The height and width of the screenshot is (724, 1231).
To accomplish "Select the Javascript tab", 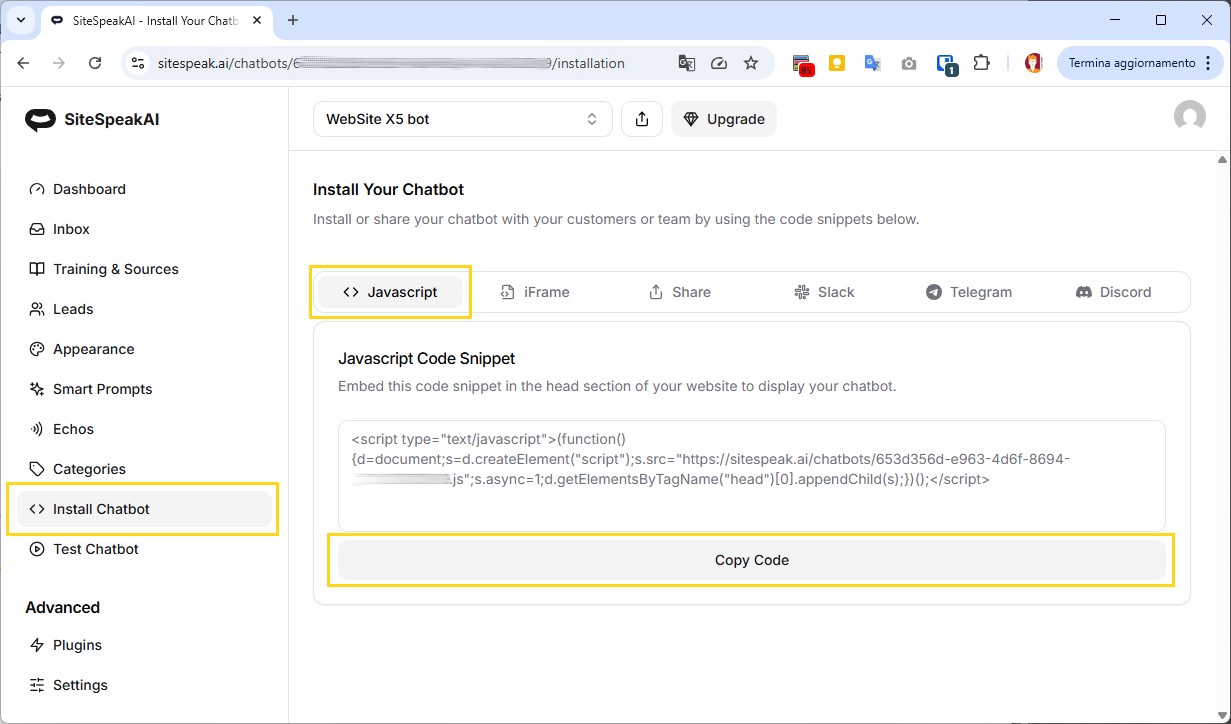I will tap(390, 292).
